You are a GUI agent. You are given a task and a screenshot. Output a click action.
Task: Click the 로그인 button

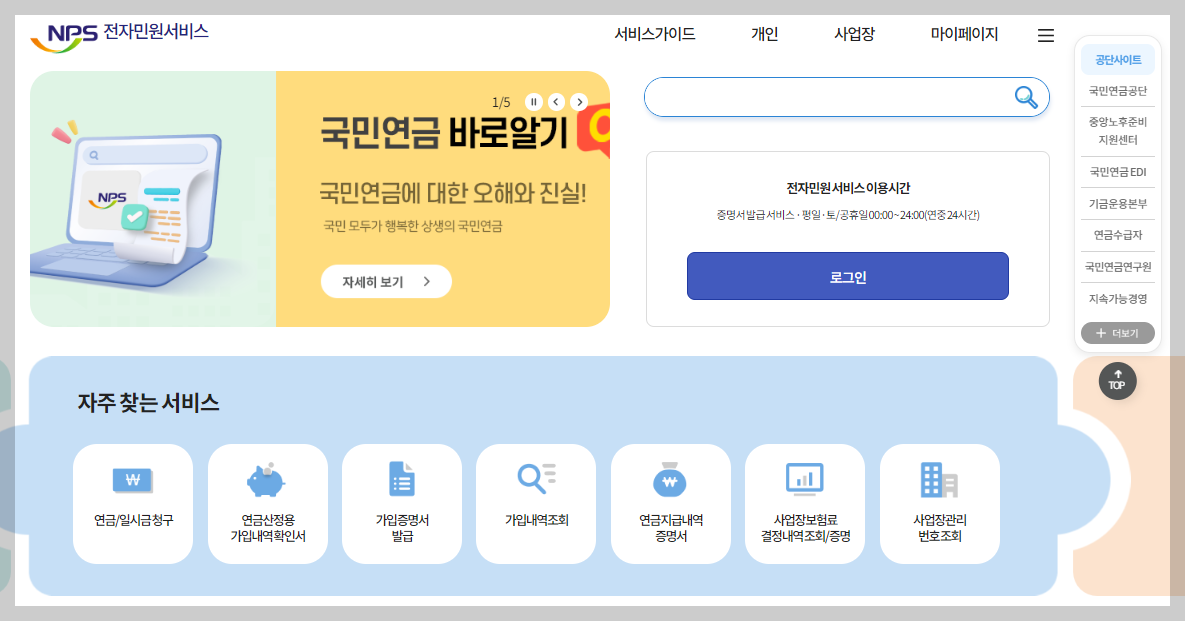point(847,276)
